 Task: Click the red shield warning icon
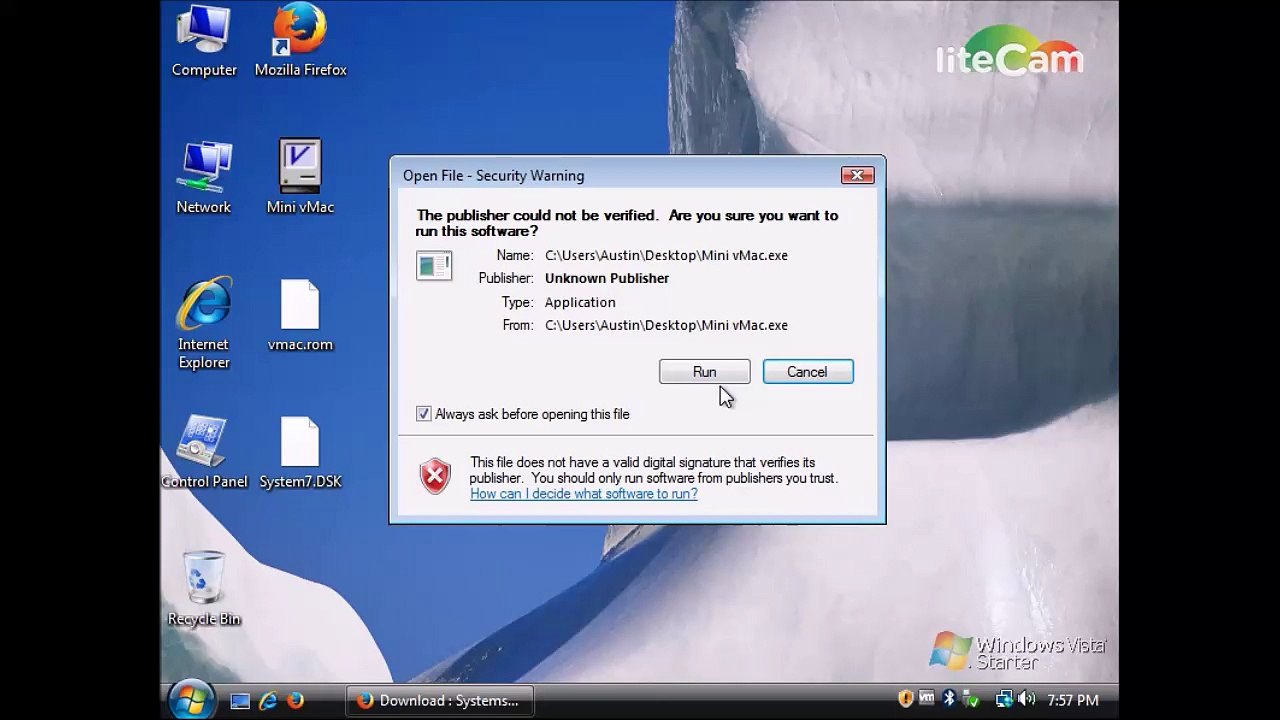click(435, 476)
